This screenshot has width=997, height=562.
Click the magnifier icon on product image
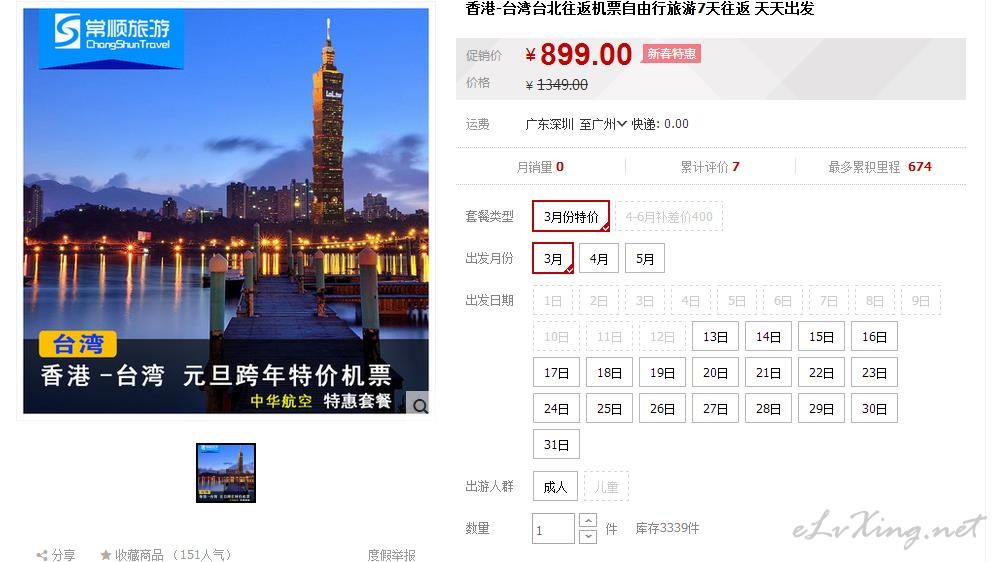point(420,405)
